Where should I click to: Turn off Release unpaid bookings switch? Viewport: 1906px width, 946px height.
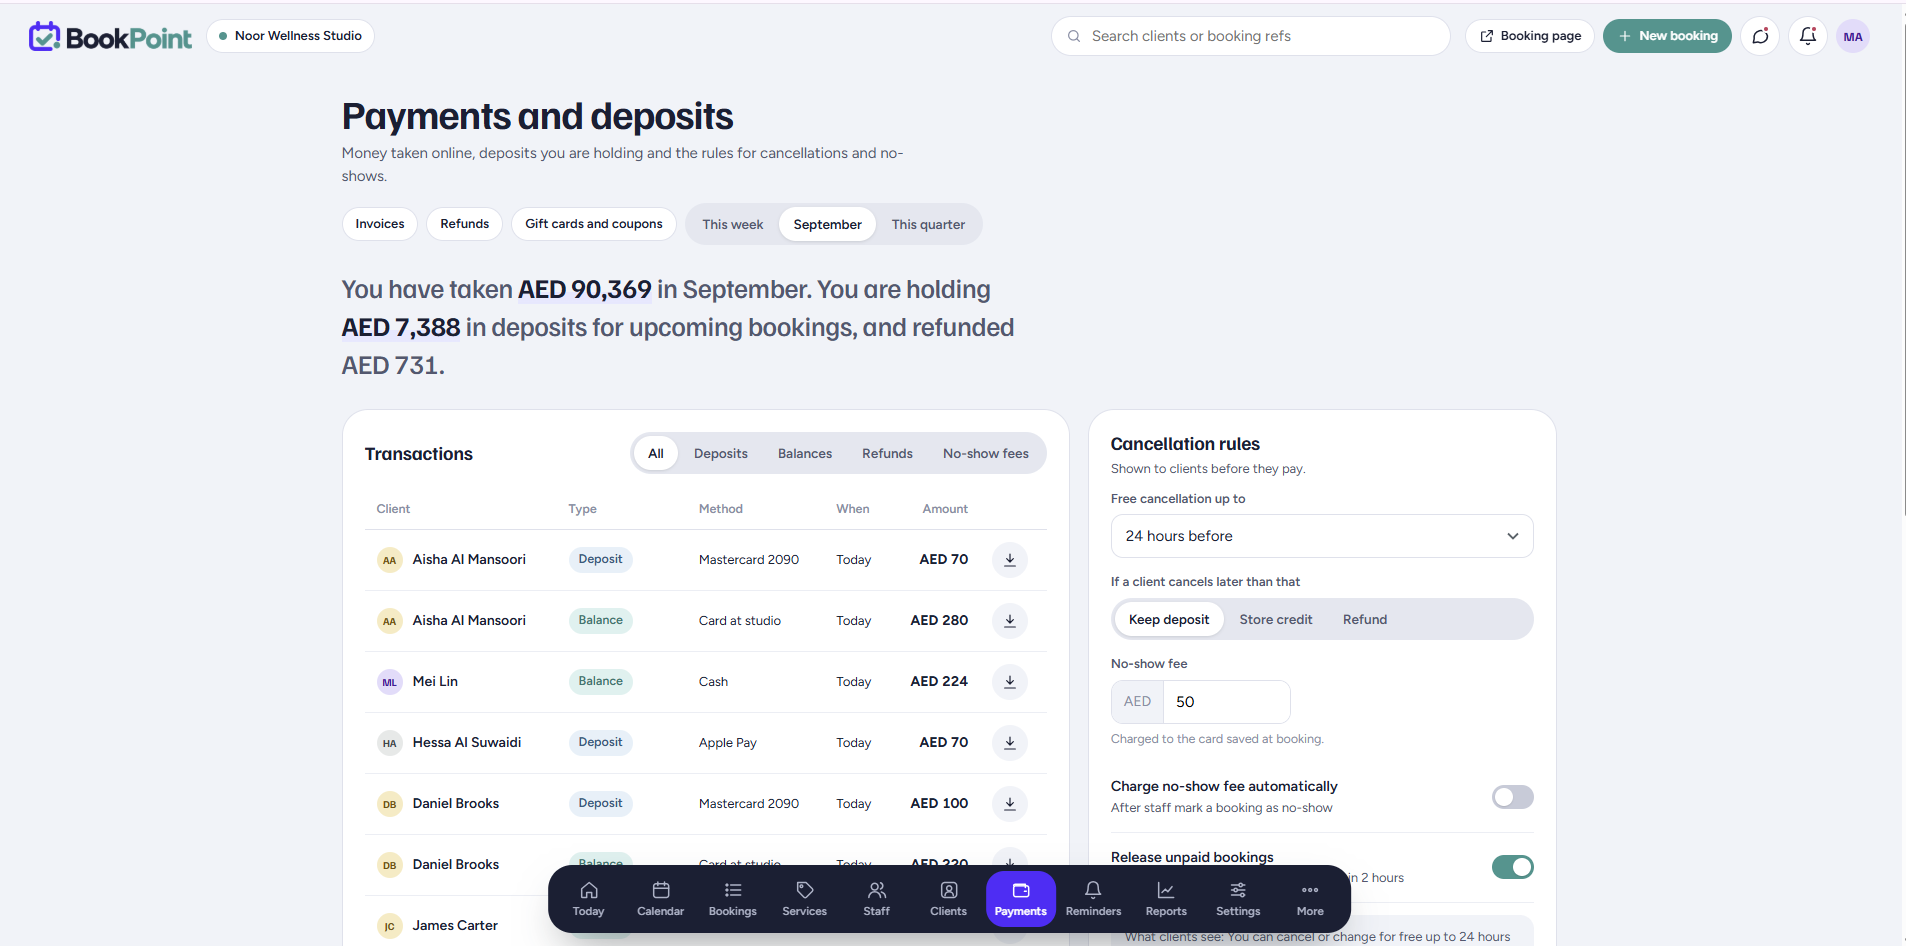tap(1512, 867)
